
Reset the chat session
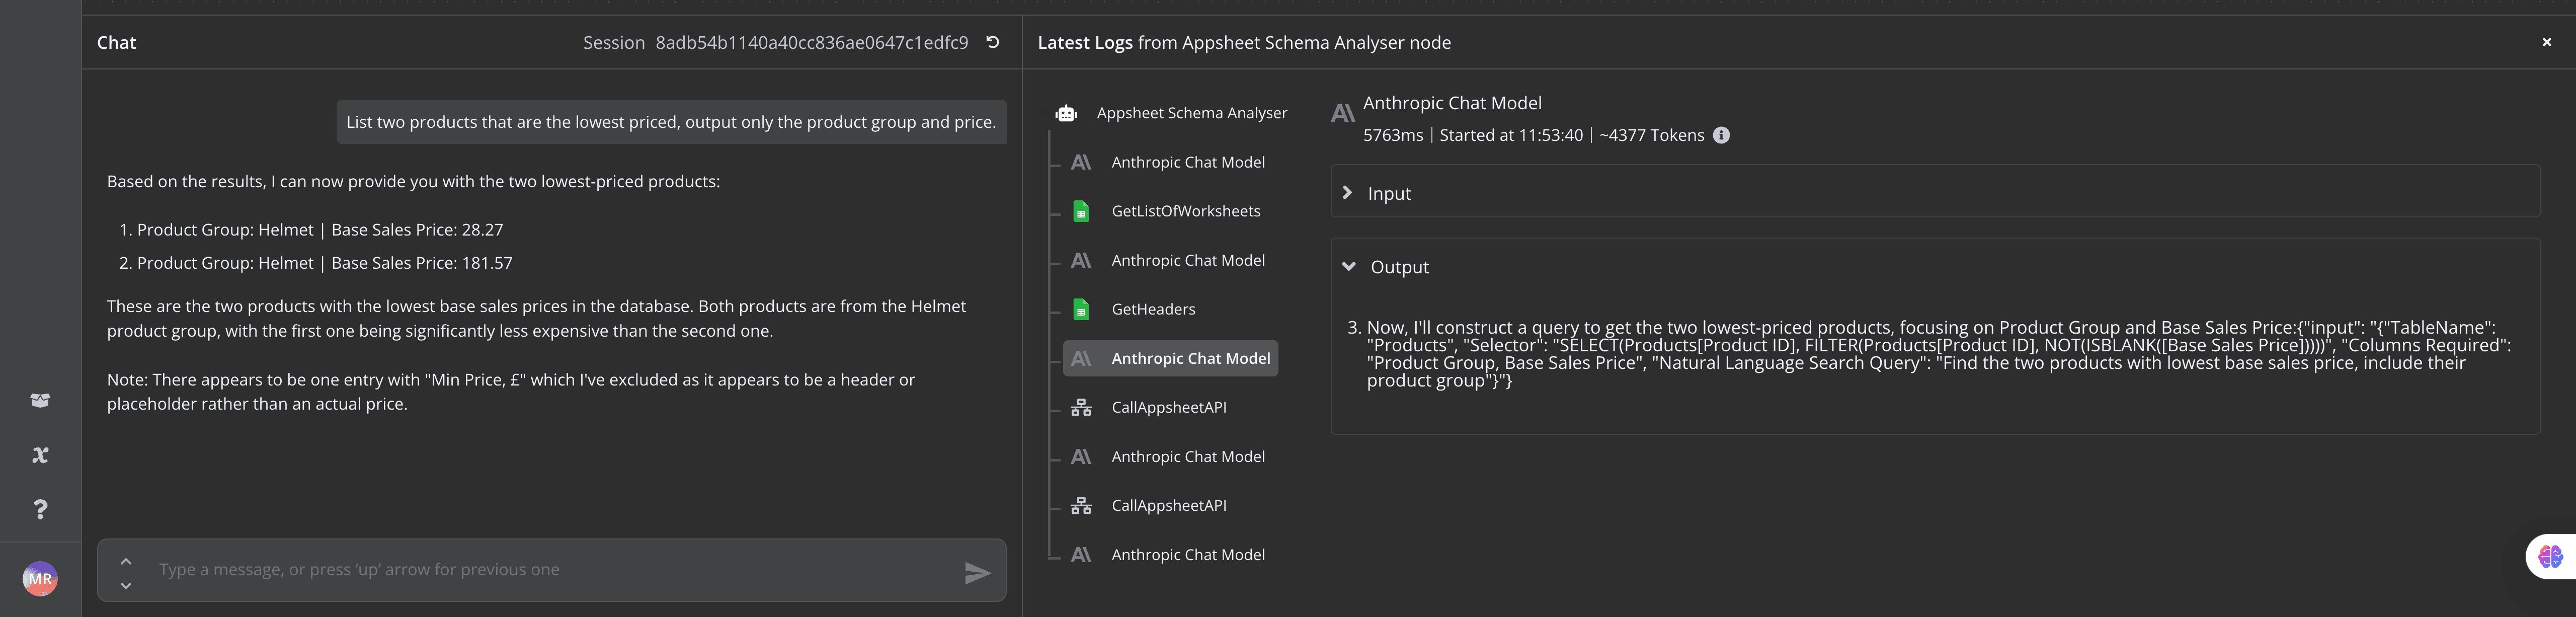992,42
